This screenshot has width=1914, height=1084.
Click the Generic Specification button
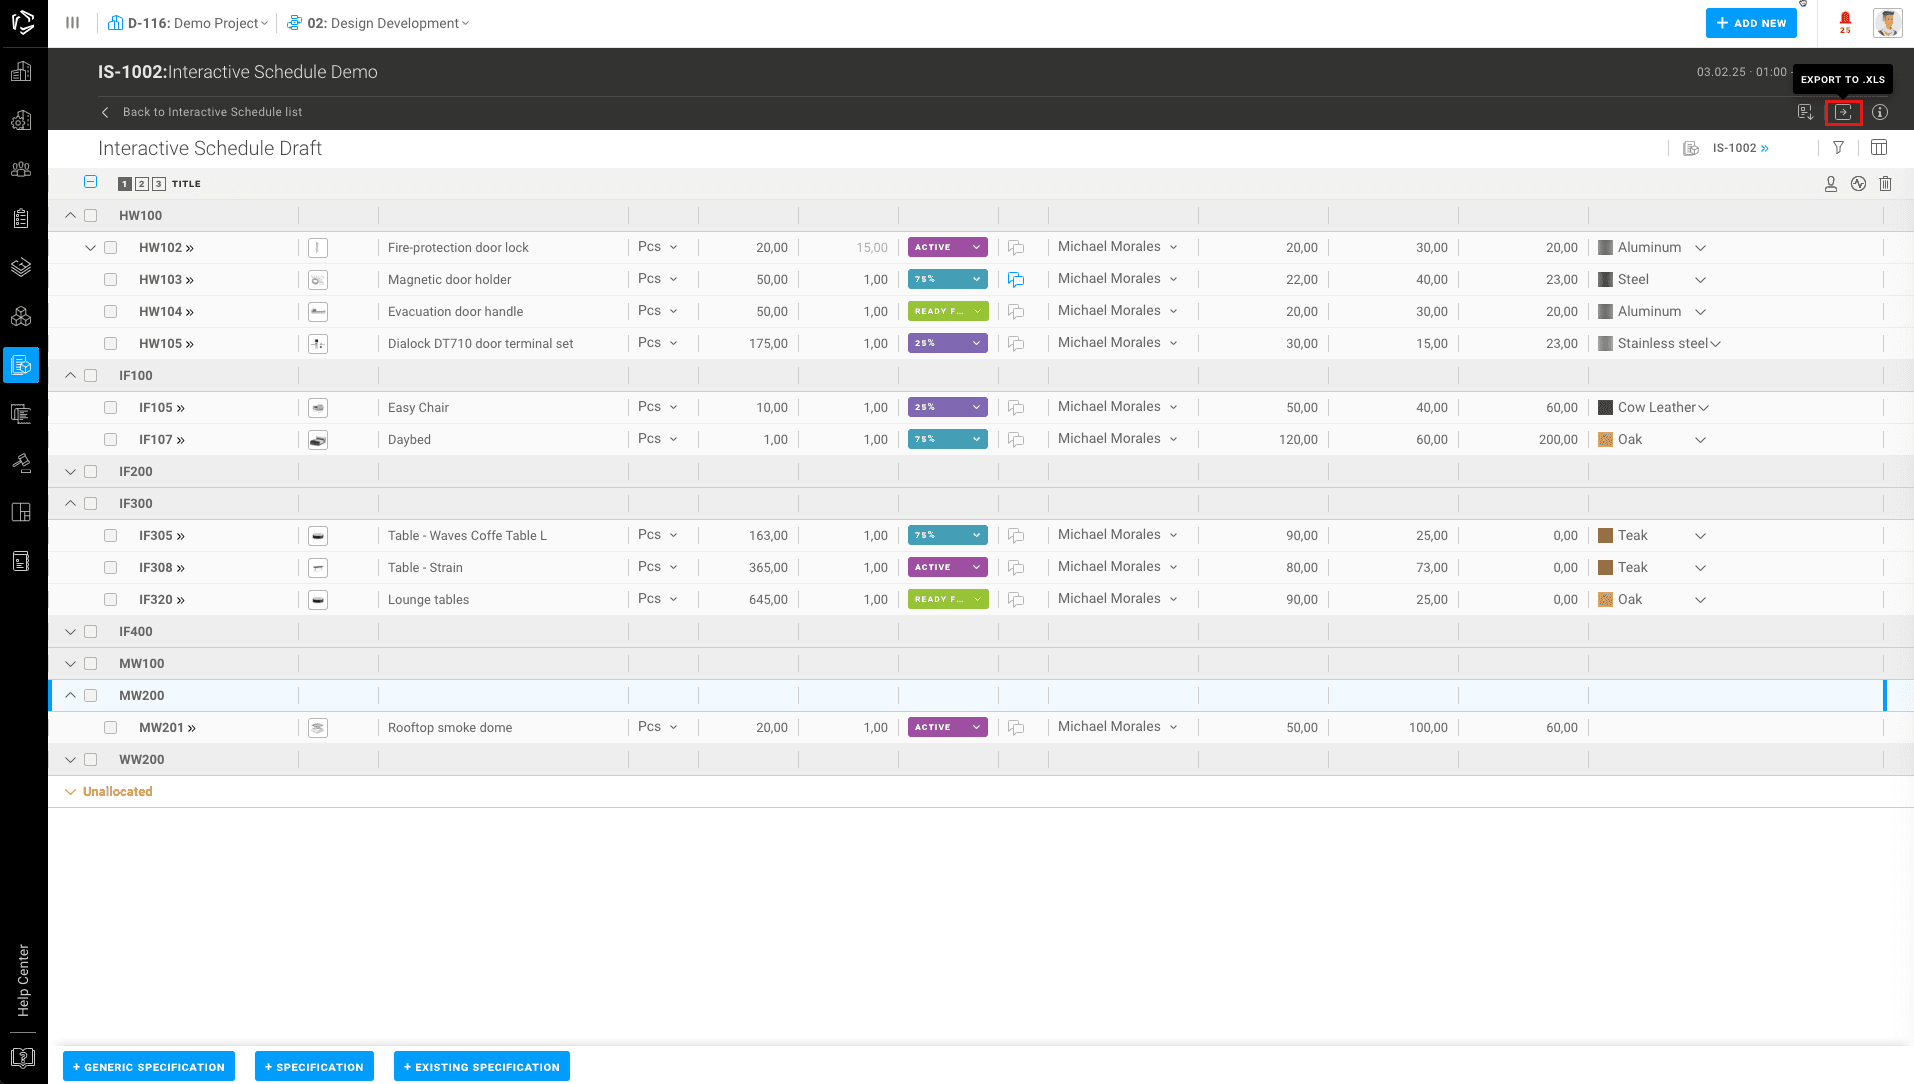click(x=149, y=1066)
